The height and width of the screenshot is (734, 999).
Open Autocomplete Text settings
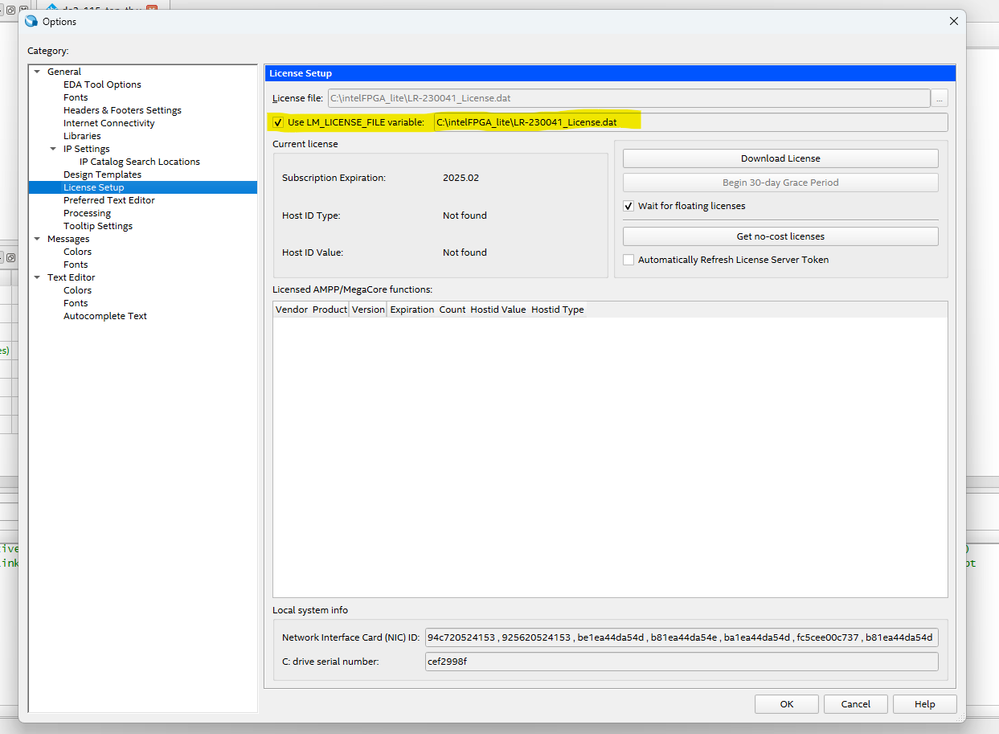(x=104, y=316)
